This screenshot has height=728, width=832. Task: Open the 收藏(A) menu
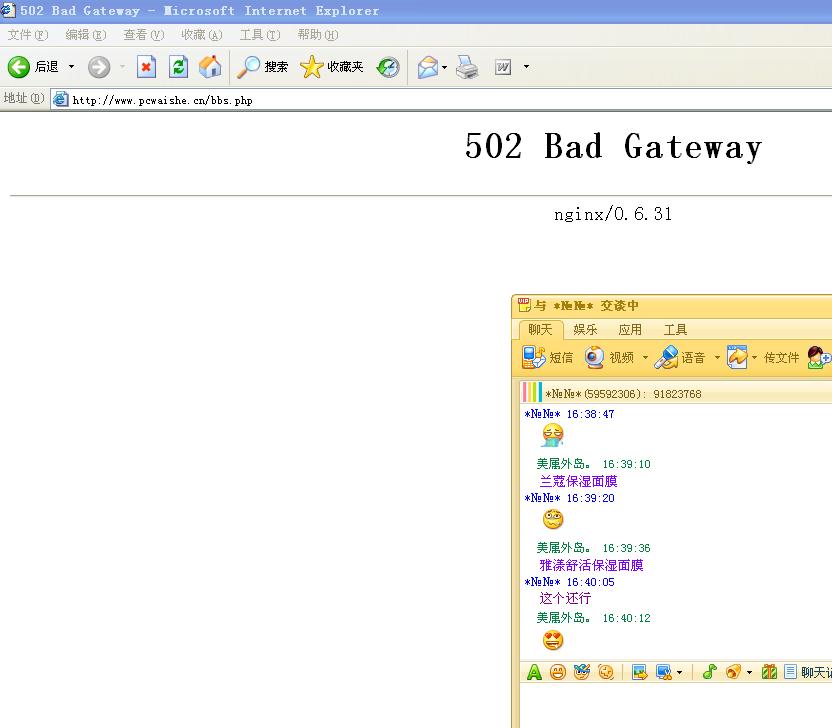pos(202,35)
